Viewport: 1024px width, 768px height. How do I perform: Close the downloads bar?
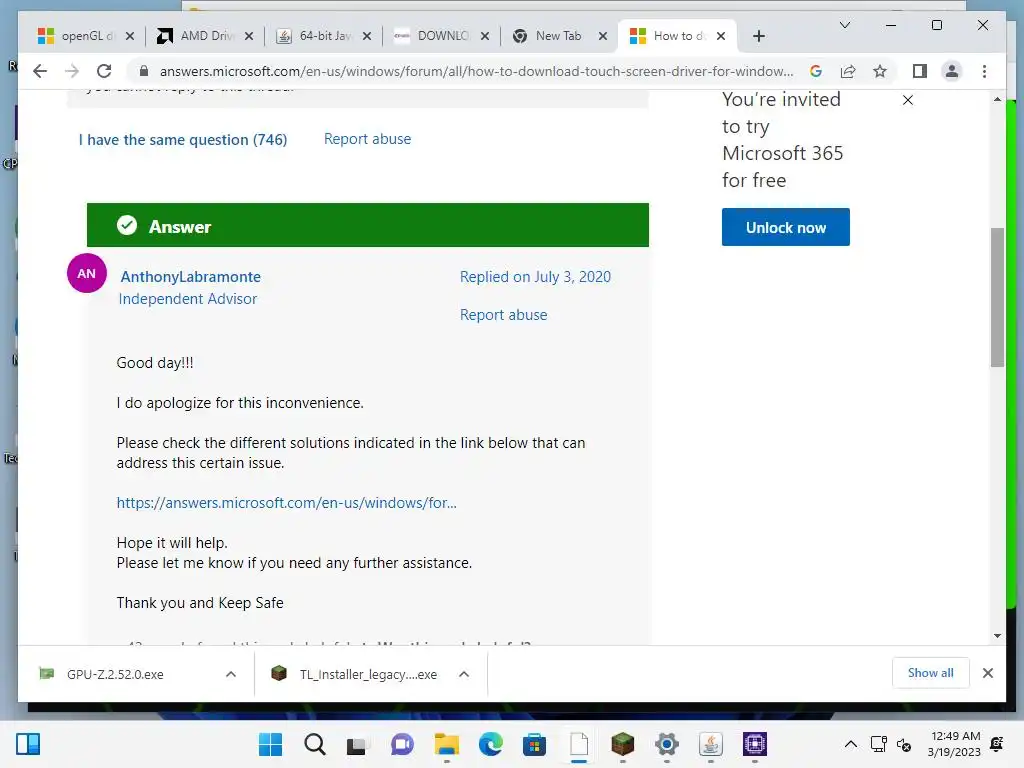pyautogui.click(x=988, y=673)
